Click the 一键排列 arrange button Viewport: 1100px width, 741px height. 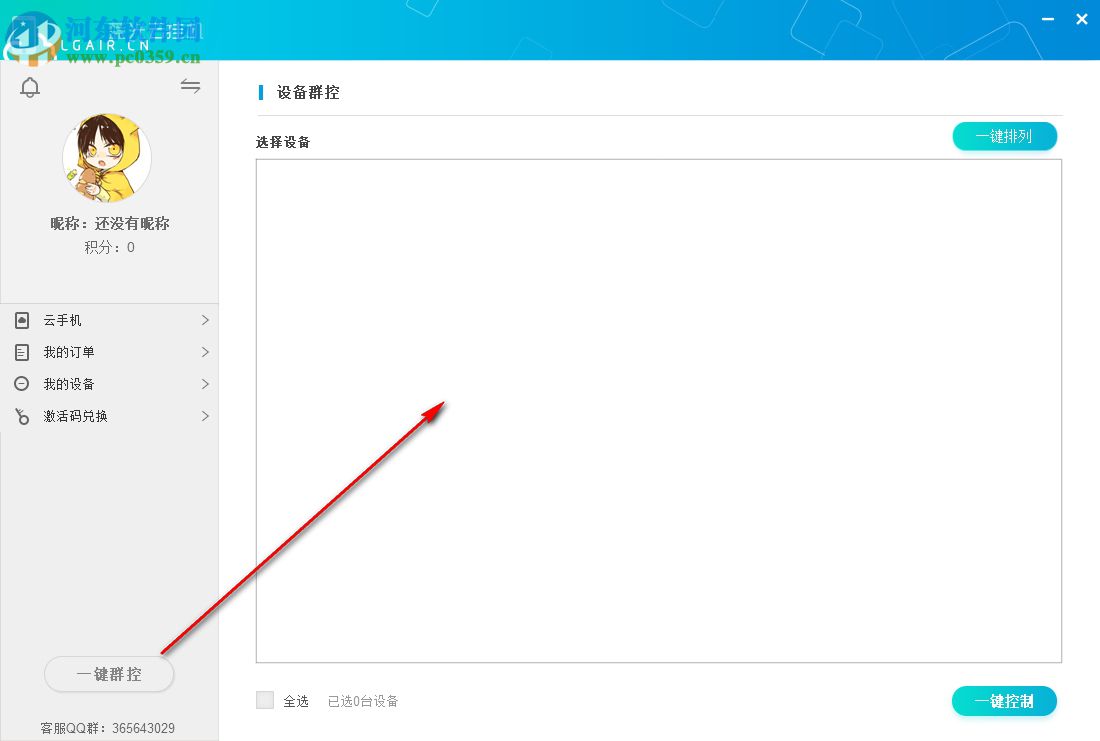[1004, 136]
